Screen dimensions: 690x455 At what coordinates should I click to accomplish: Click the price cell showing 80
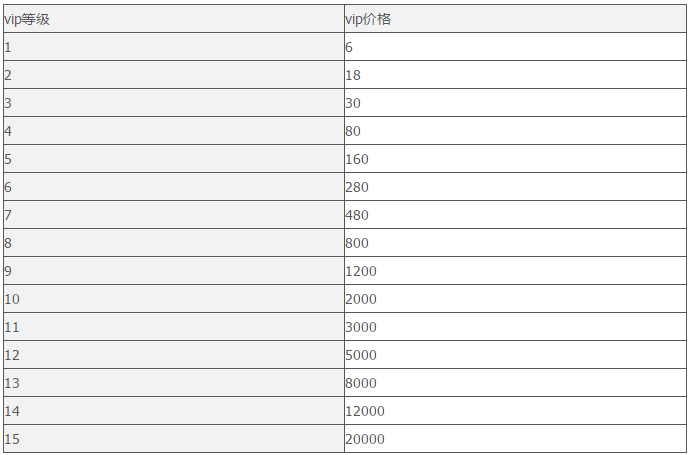[x=514, y=131]
